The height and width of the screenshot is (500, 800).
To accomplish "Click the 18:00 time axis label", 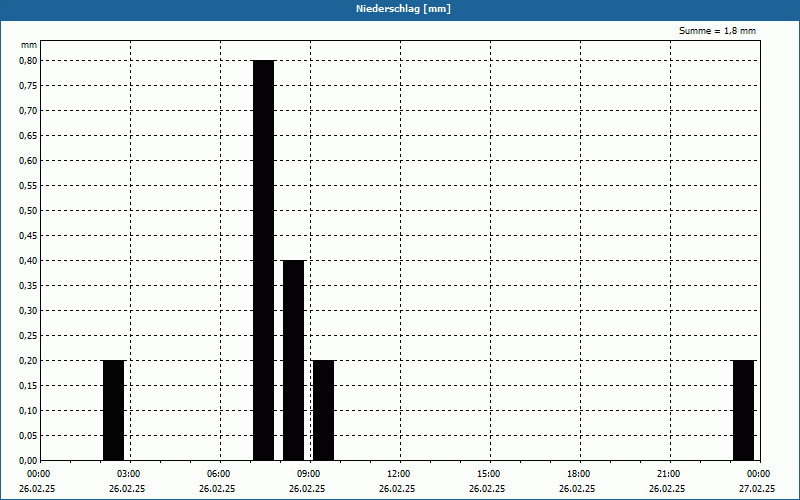I will (578, 474).
